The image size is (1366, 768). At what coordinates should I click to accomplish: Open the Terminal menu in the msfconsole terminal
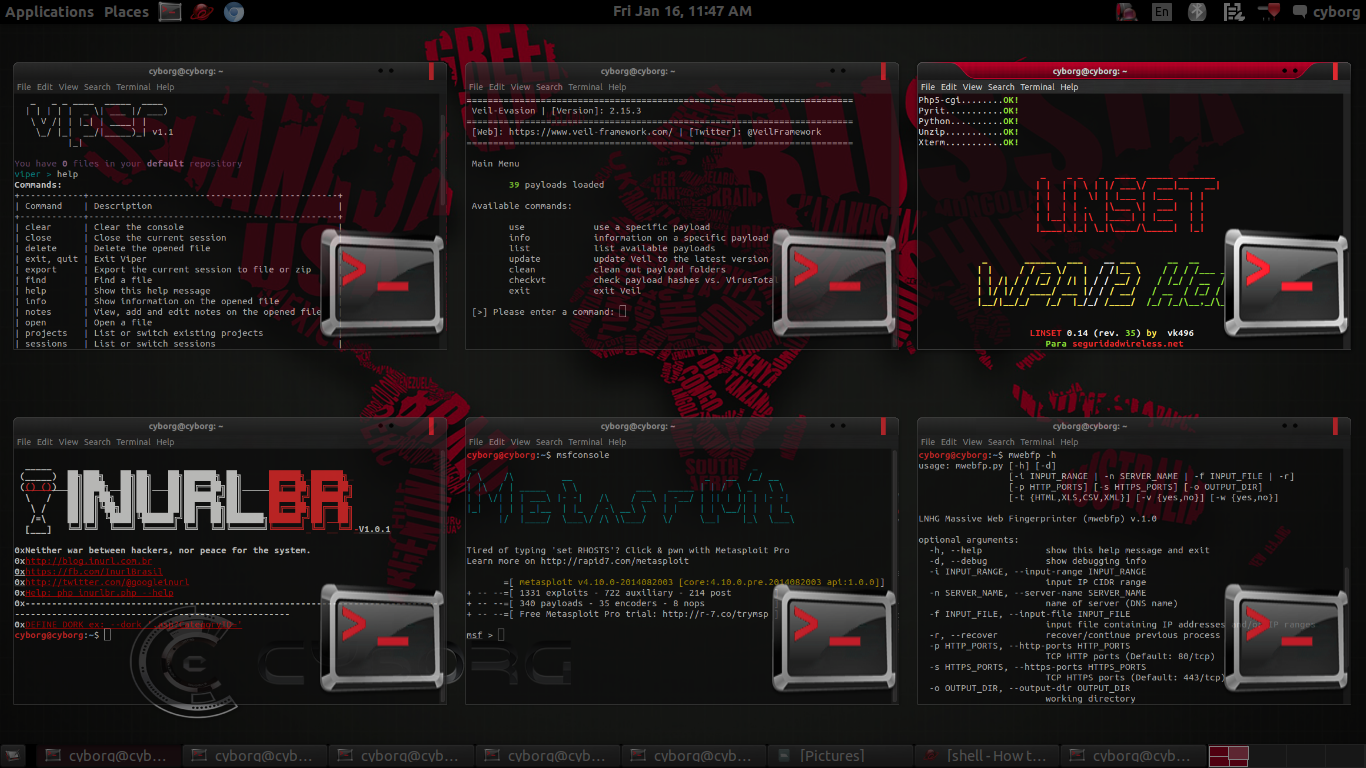pos(585,441)
